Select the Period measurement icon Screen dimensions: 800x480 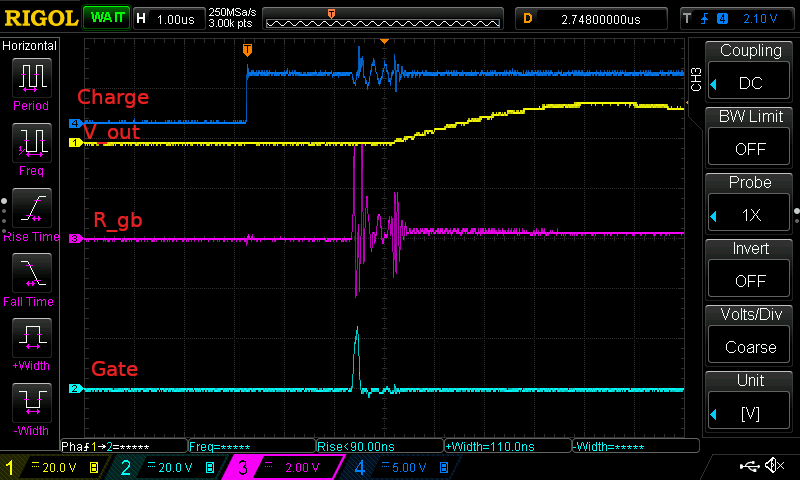pyautogui.click(x=32, y=78)
